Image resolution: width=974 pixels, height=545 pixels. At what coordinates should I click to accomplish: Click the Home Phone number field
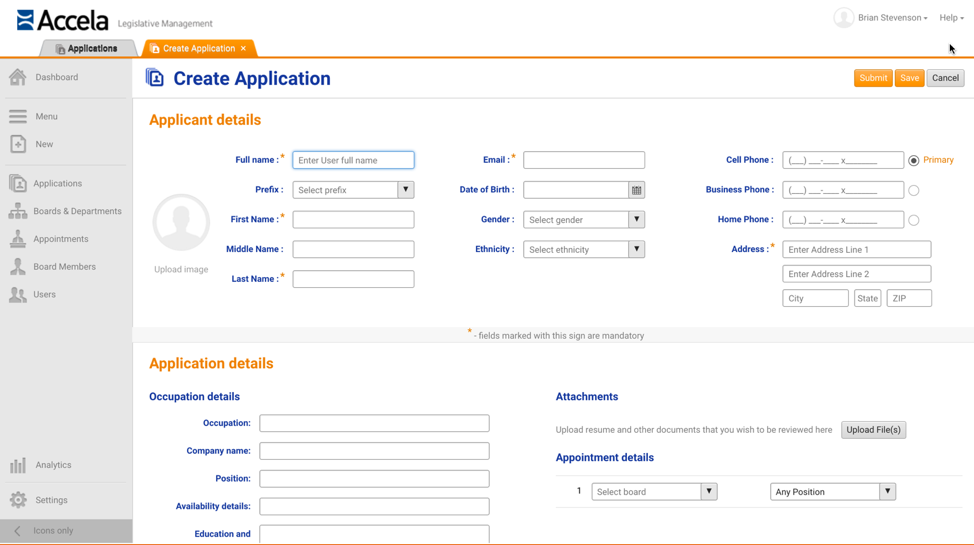point(843,220)
